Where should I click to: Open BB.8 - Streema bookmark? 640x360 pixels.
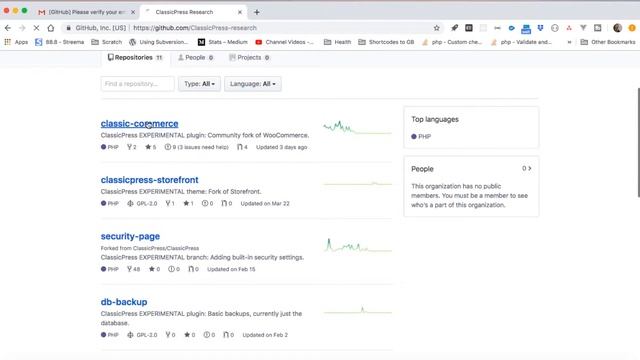tap(60, 42)
